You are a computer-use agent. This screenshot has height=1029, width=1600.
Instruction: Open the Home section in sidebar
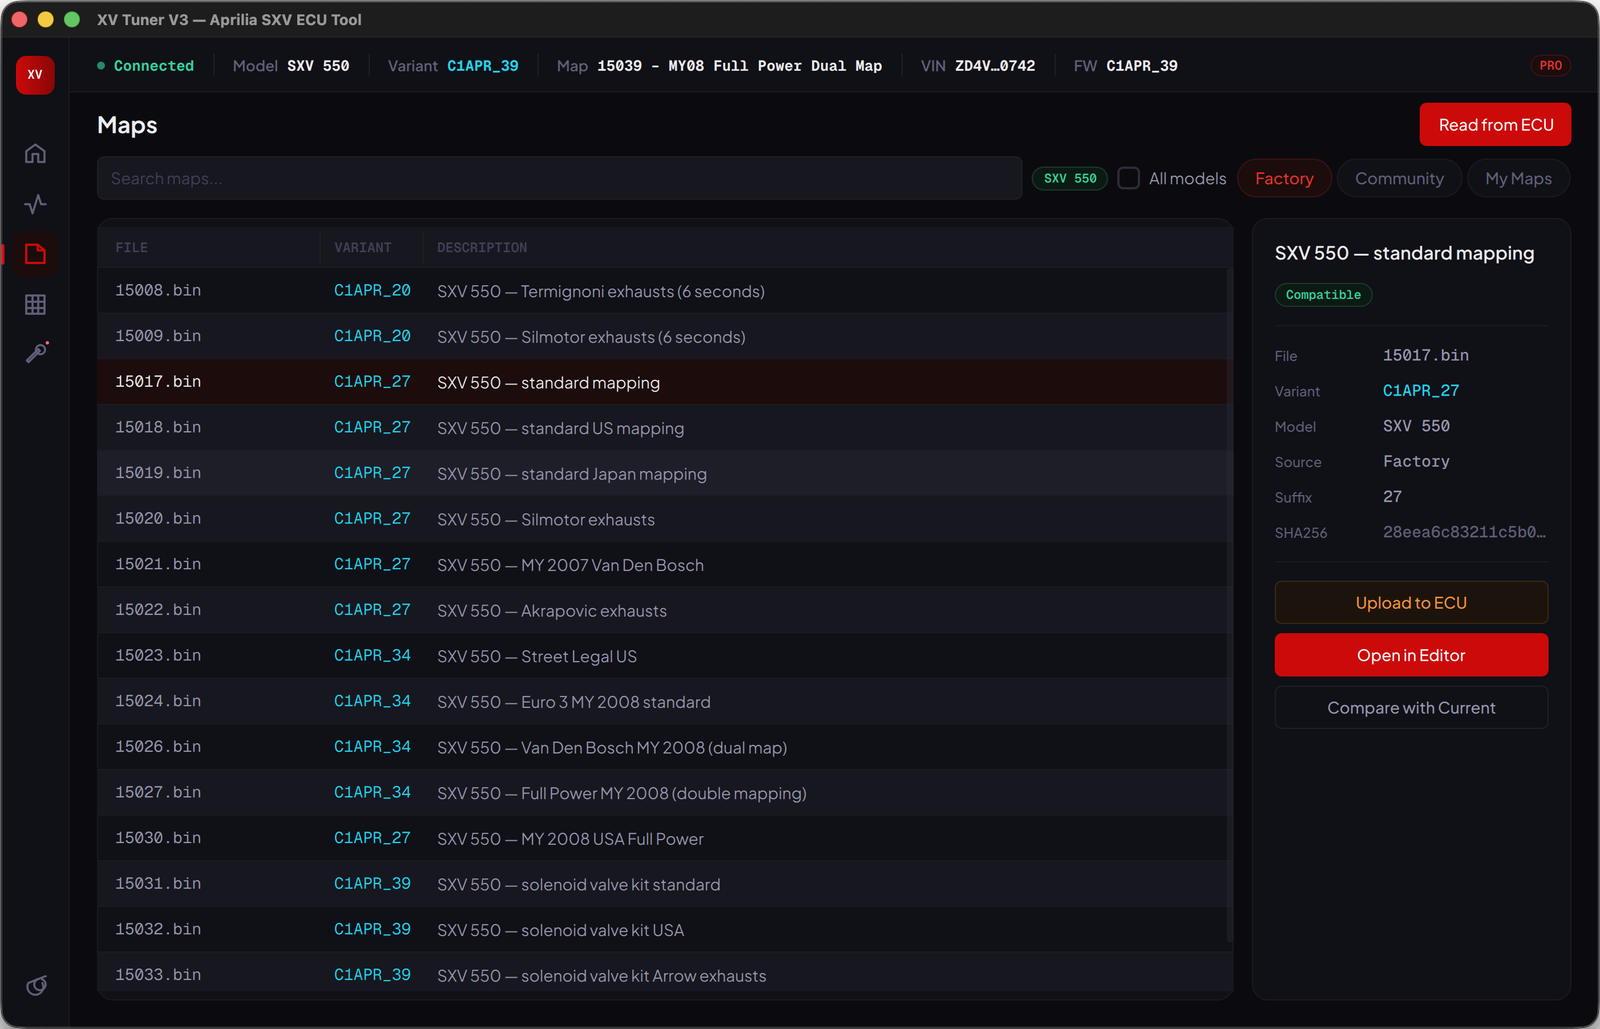pos(35,153)
